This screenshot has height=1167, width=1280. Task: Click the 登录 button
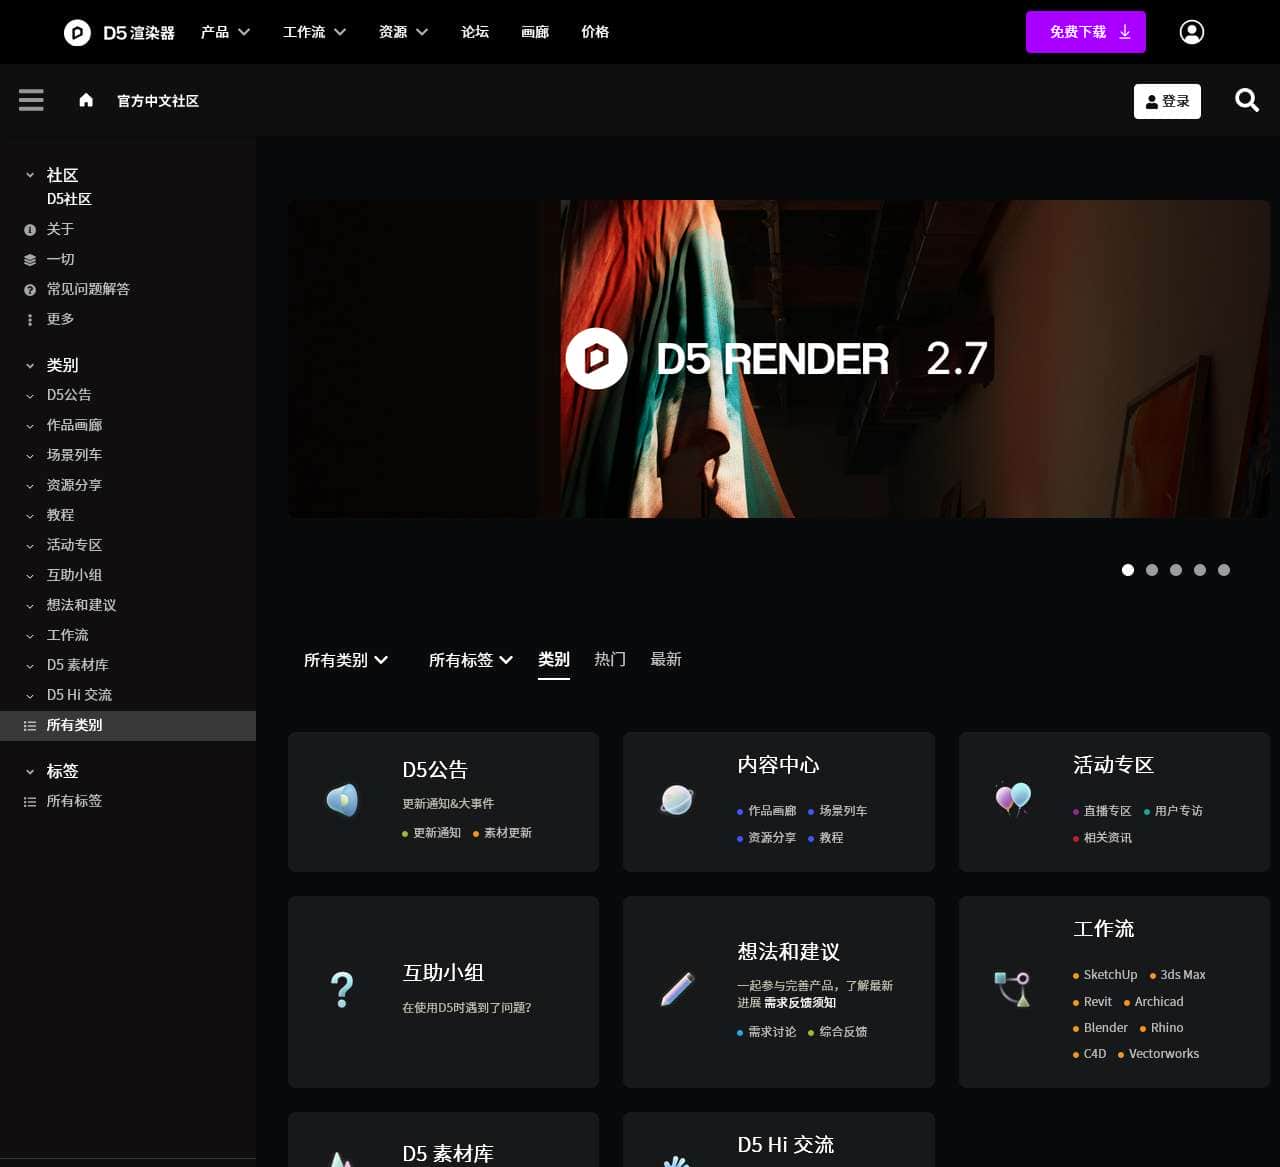click(x=1167, y=100)
